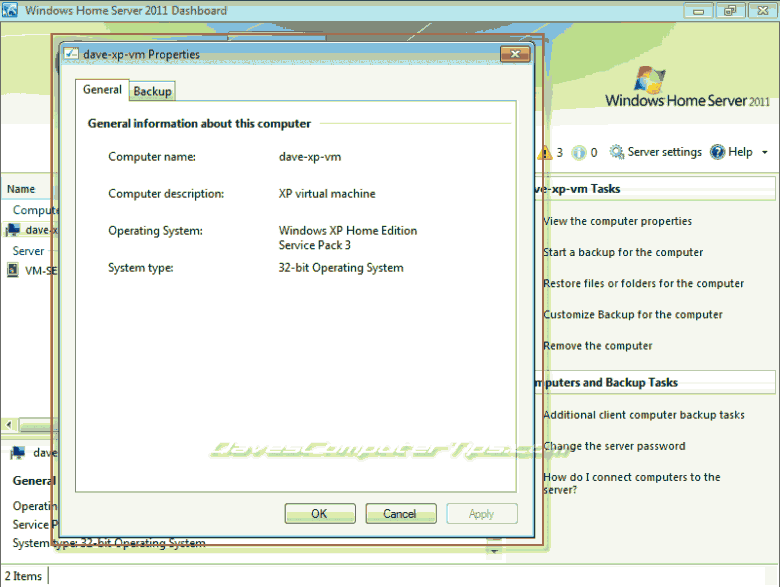This screenshot has width=780, height=587.
Task: Click the 2 Items status bar text
Action: [x=23, y=576]
